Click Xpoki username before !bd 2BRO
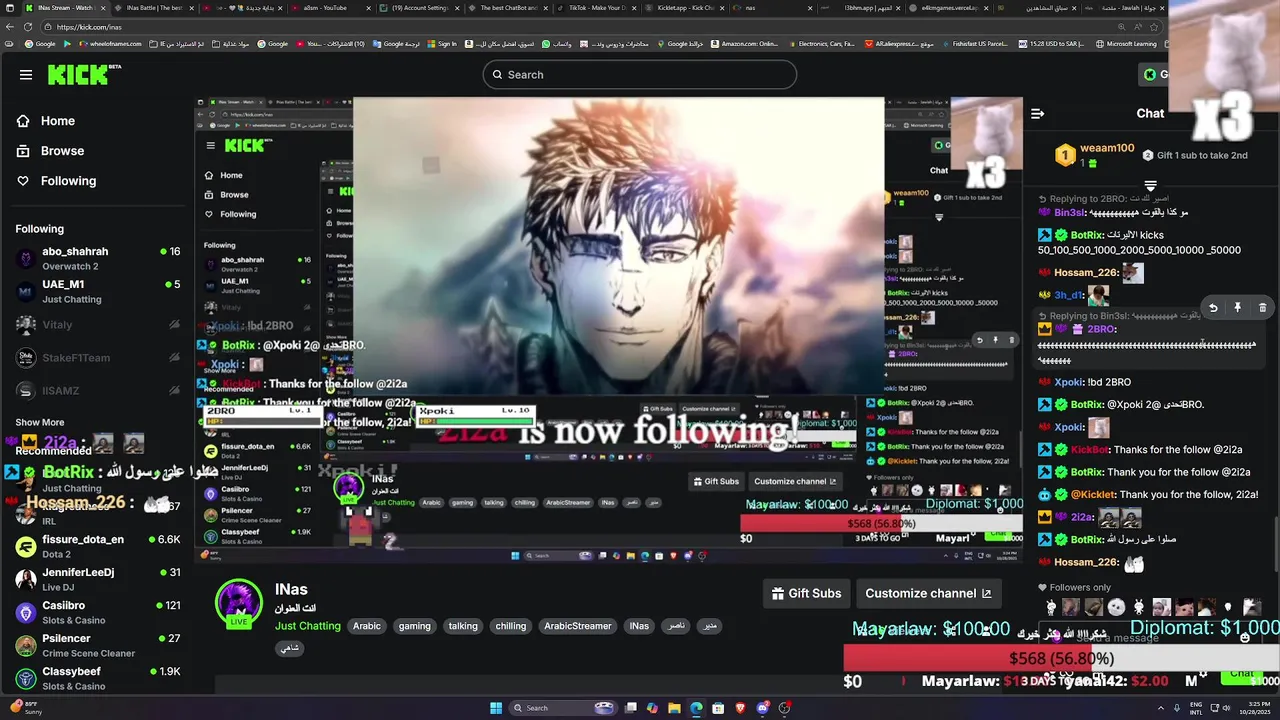The height and width of the screenshot is (720, 1280). pos(1069,382)
